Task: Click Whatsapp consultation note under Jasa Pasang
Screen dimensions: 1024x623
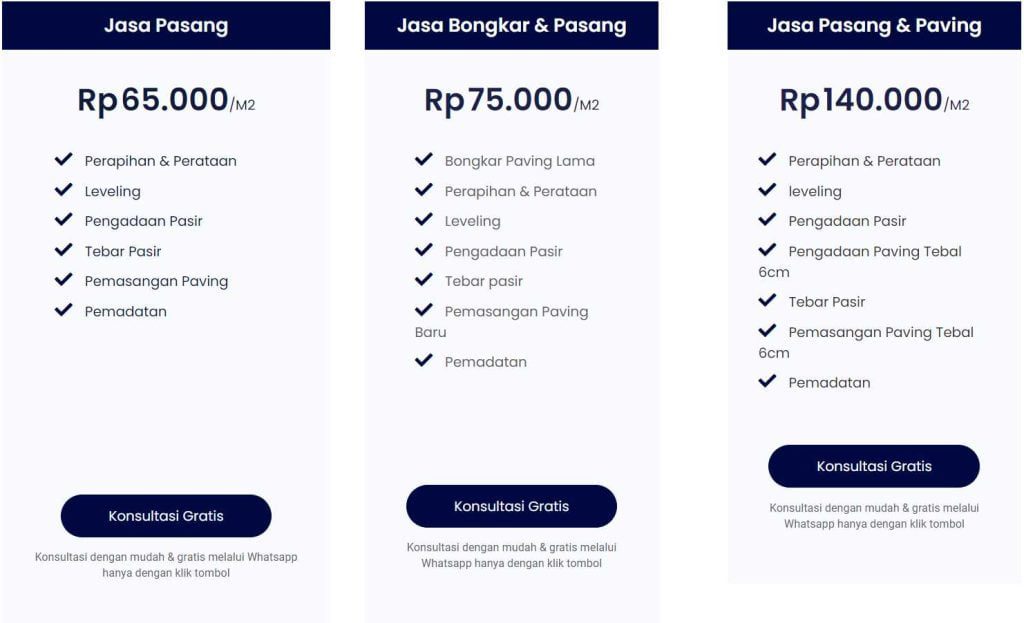Action: tap(166, 565)
